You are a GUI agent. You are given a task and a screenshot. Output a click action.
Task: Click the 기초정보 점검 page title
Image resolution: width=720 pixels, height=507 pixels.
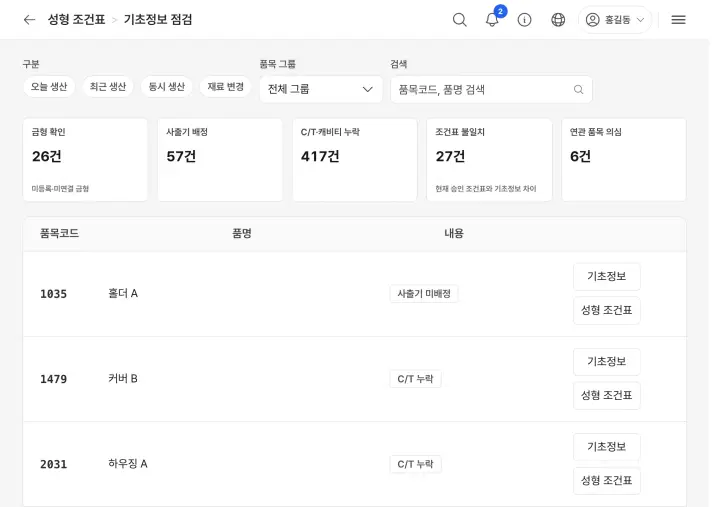coord(158,20)
